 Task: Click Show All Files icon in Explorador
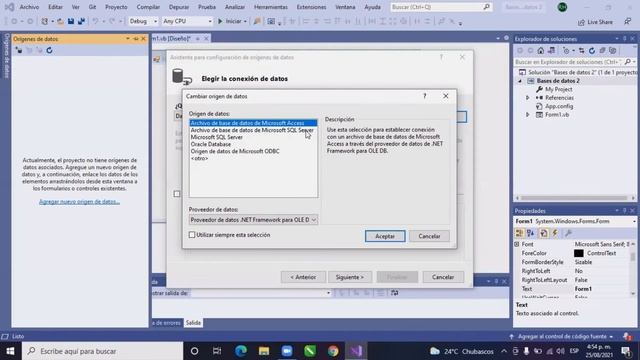612,51
